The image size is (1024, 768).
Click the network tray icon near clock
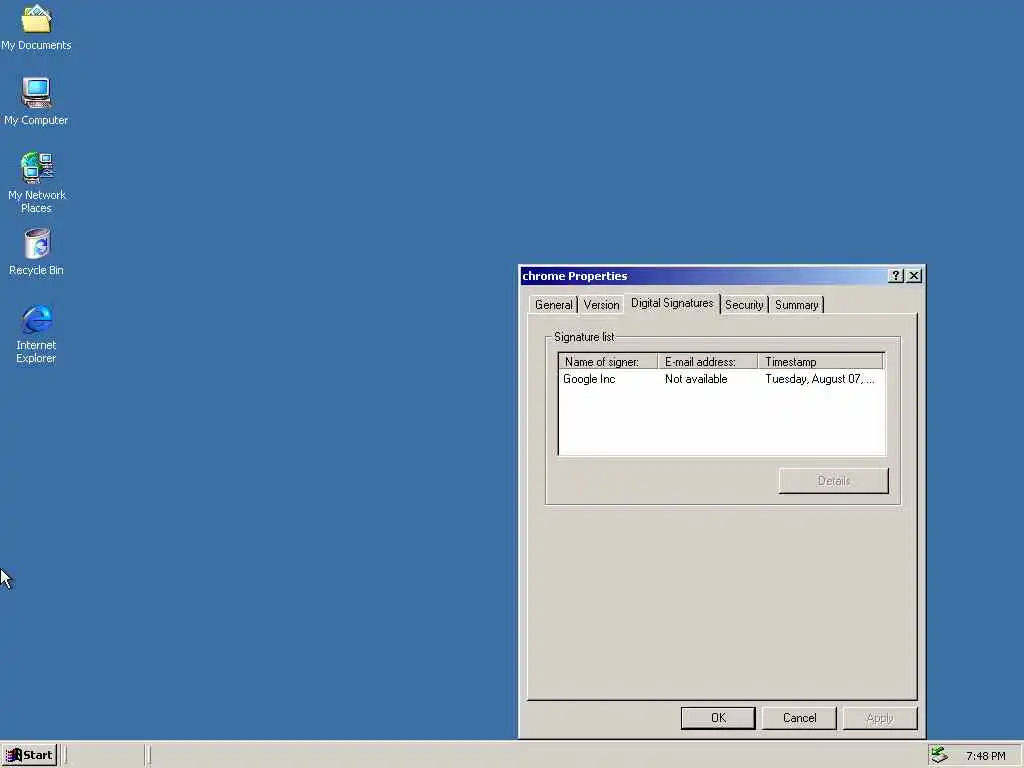(939, 755)
